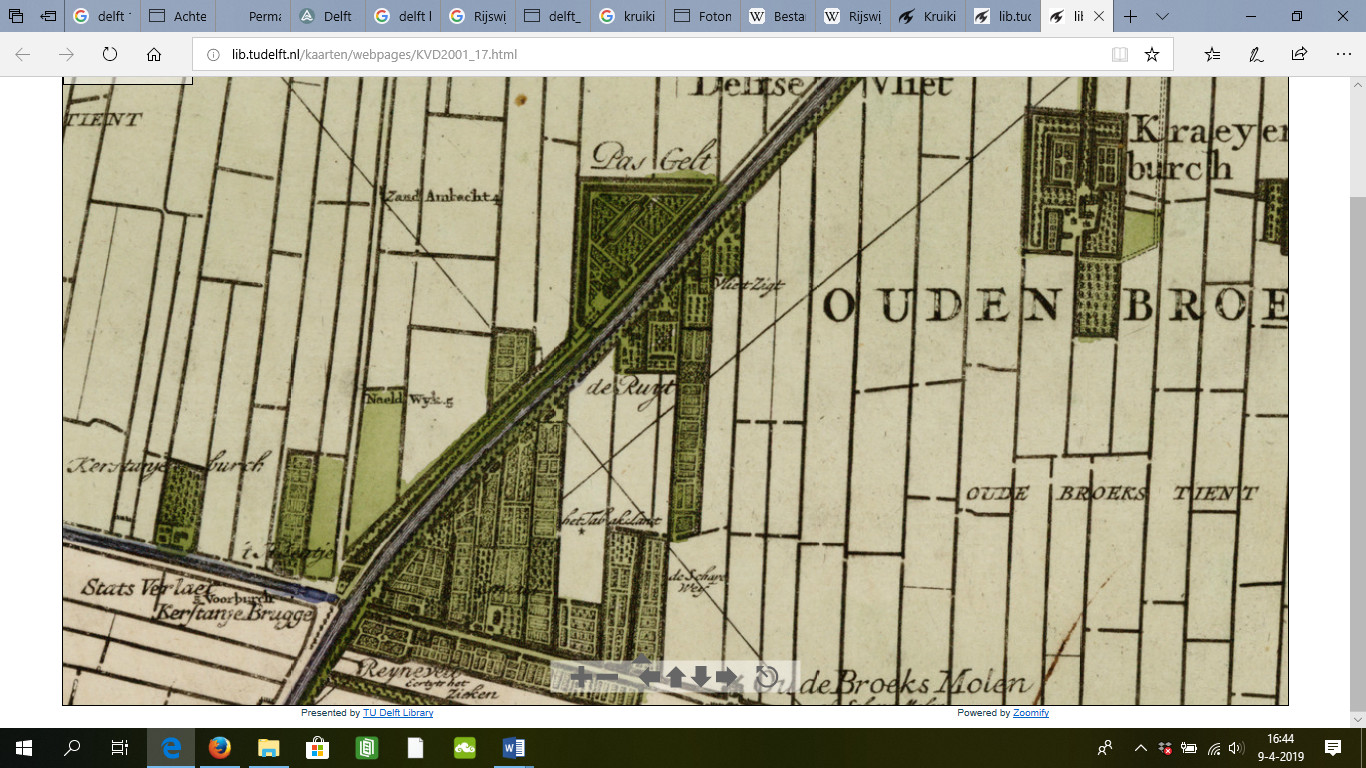The height and width of the screenshot is (768, 1366).
Task: Switch to the 'Foton' tab
Action: point(702,16)
